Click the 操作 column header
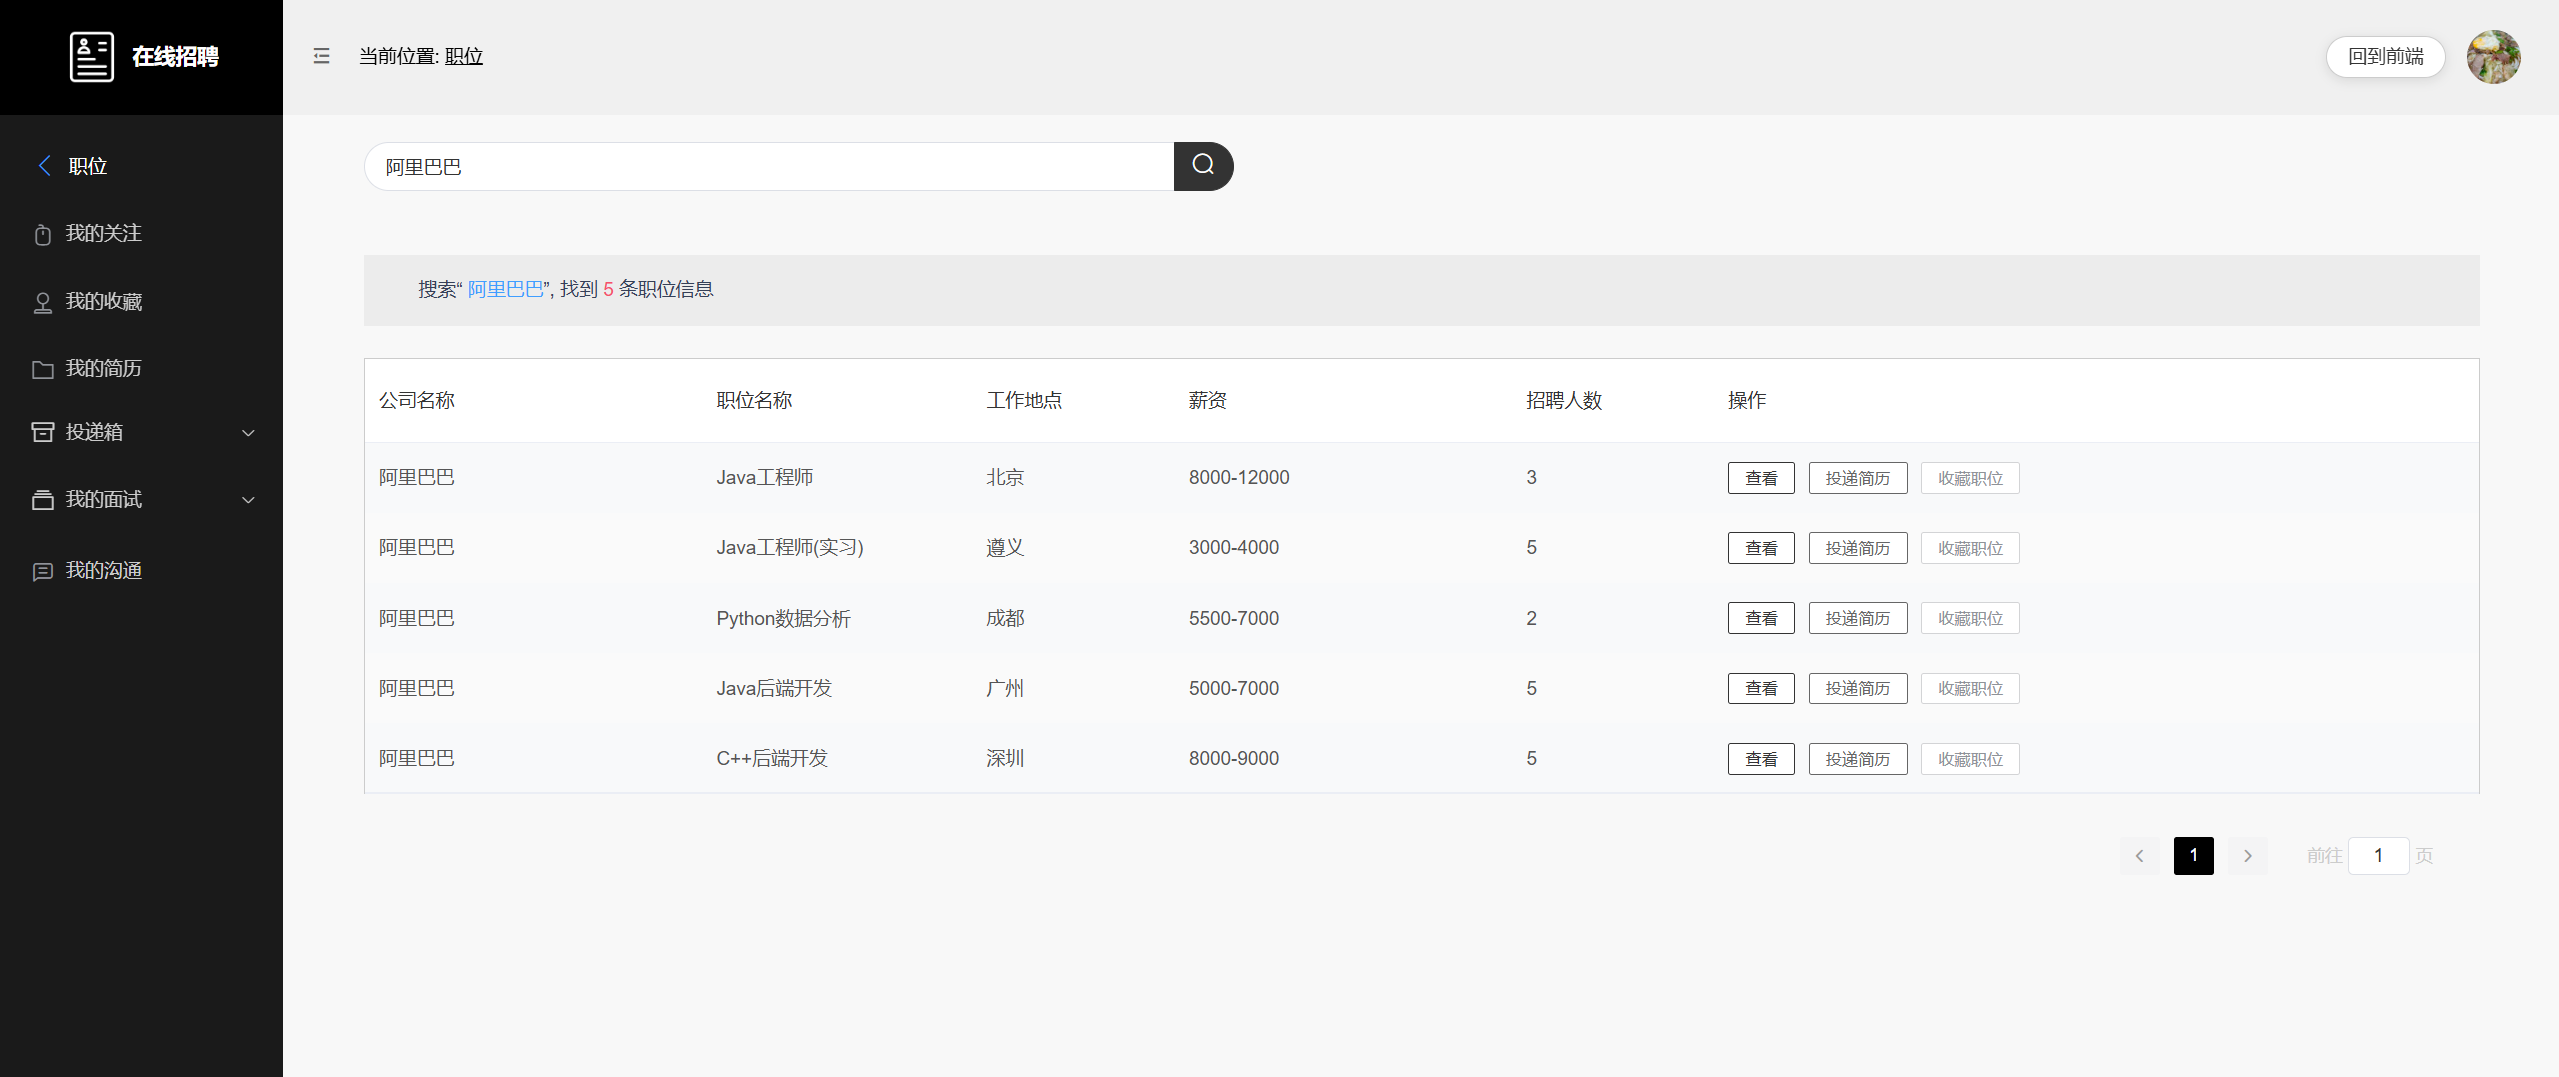Screen dimensions: 2559x1077 click(1747, 401)
